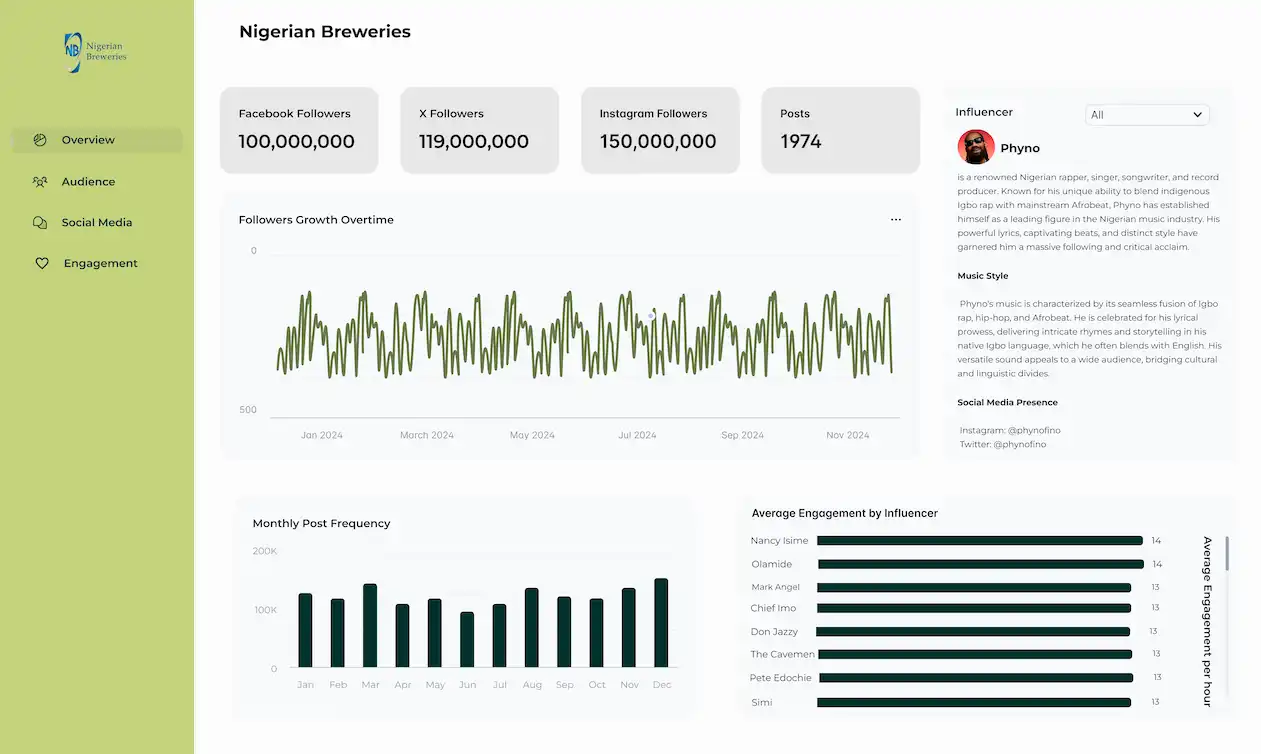This screenshot has width=1261, height=754.
Task: Click the Simi engagement bar
Action: click(x=974, y=702)
